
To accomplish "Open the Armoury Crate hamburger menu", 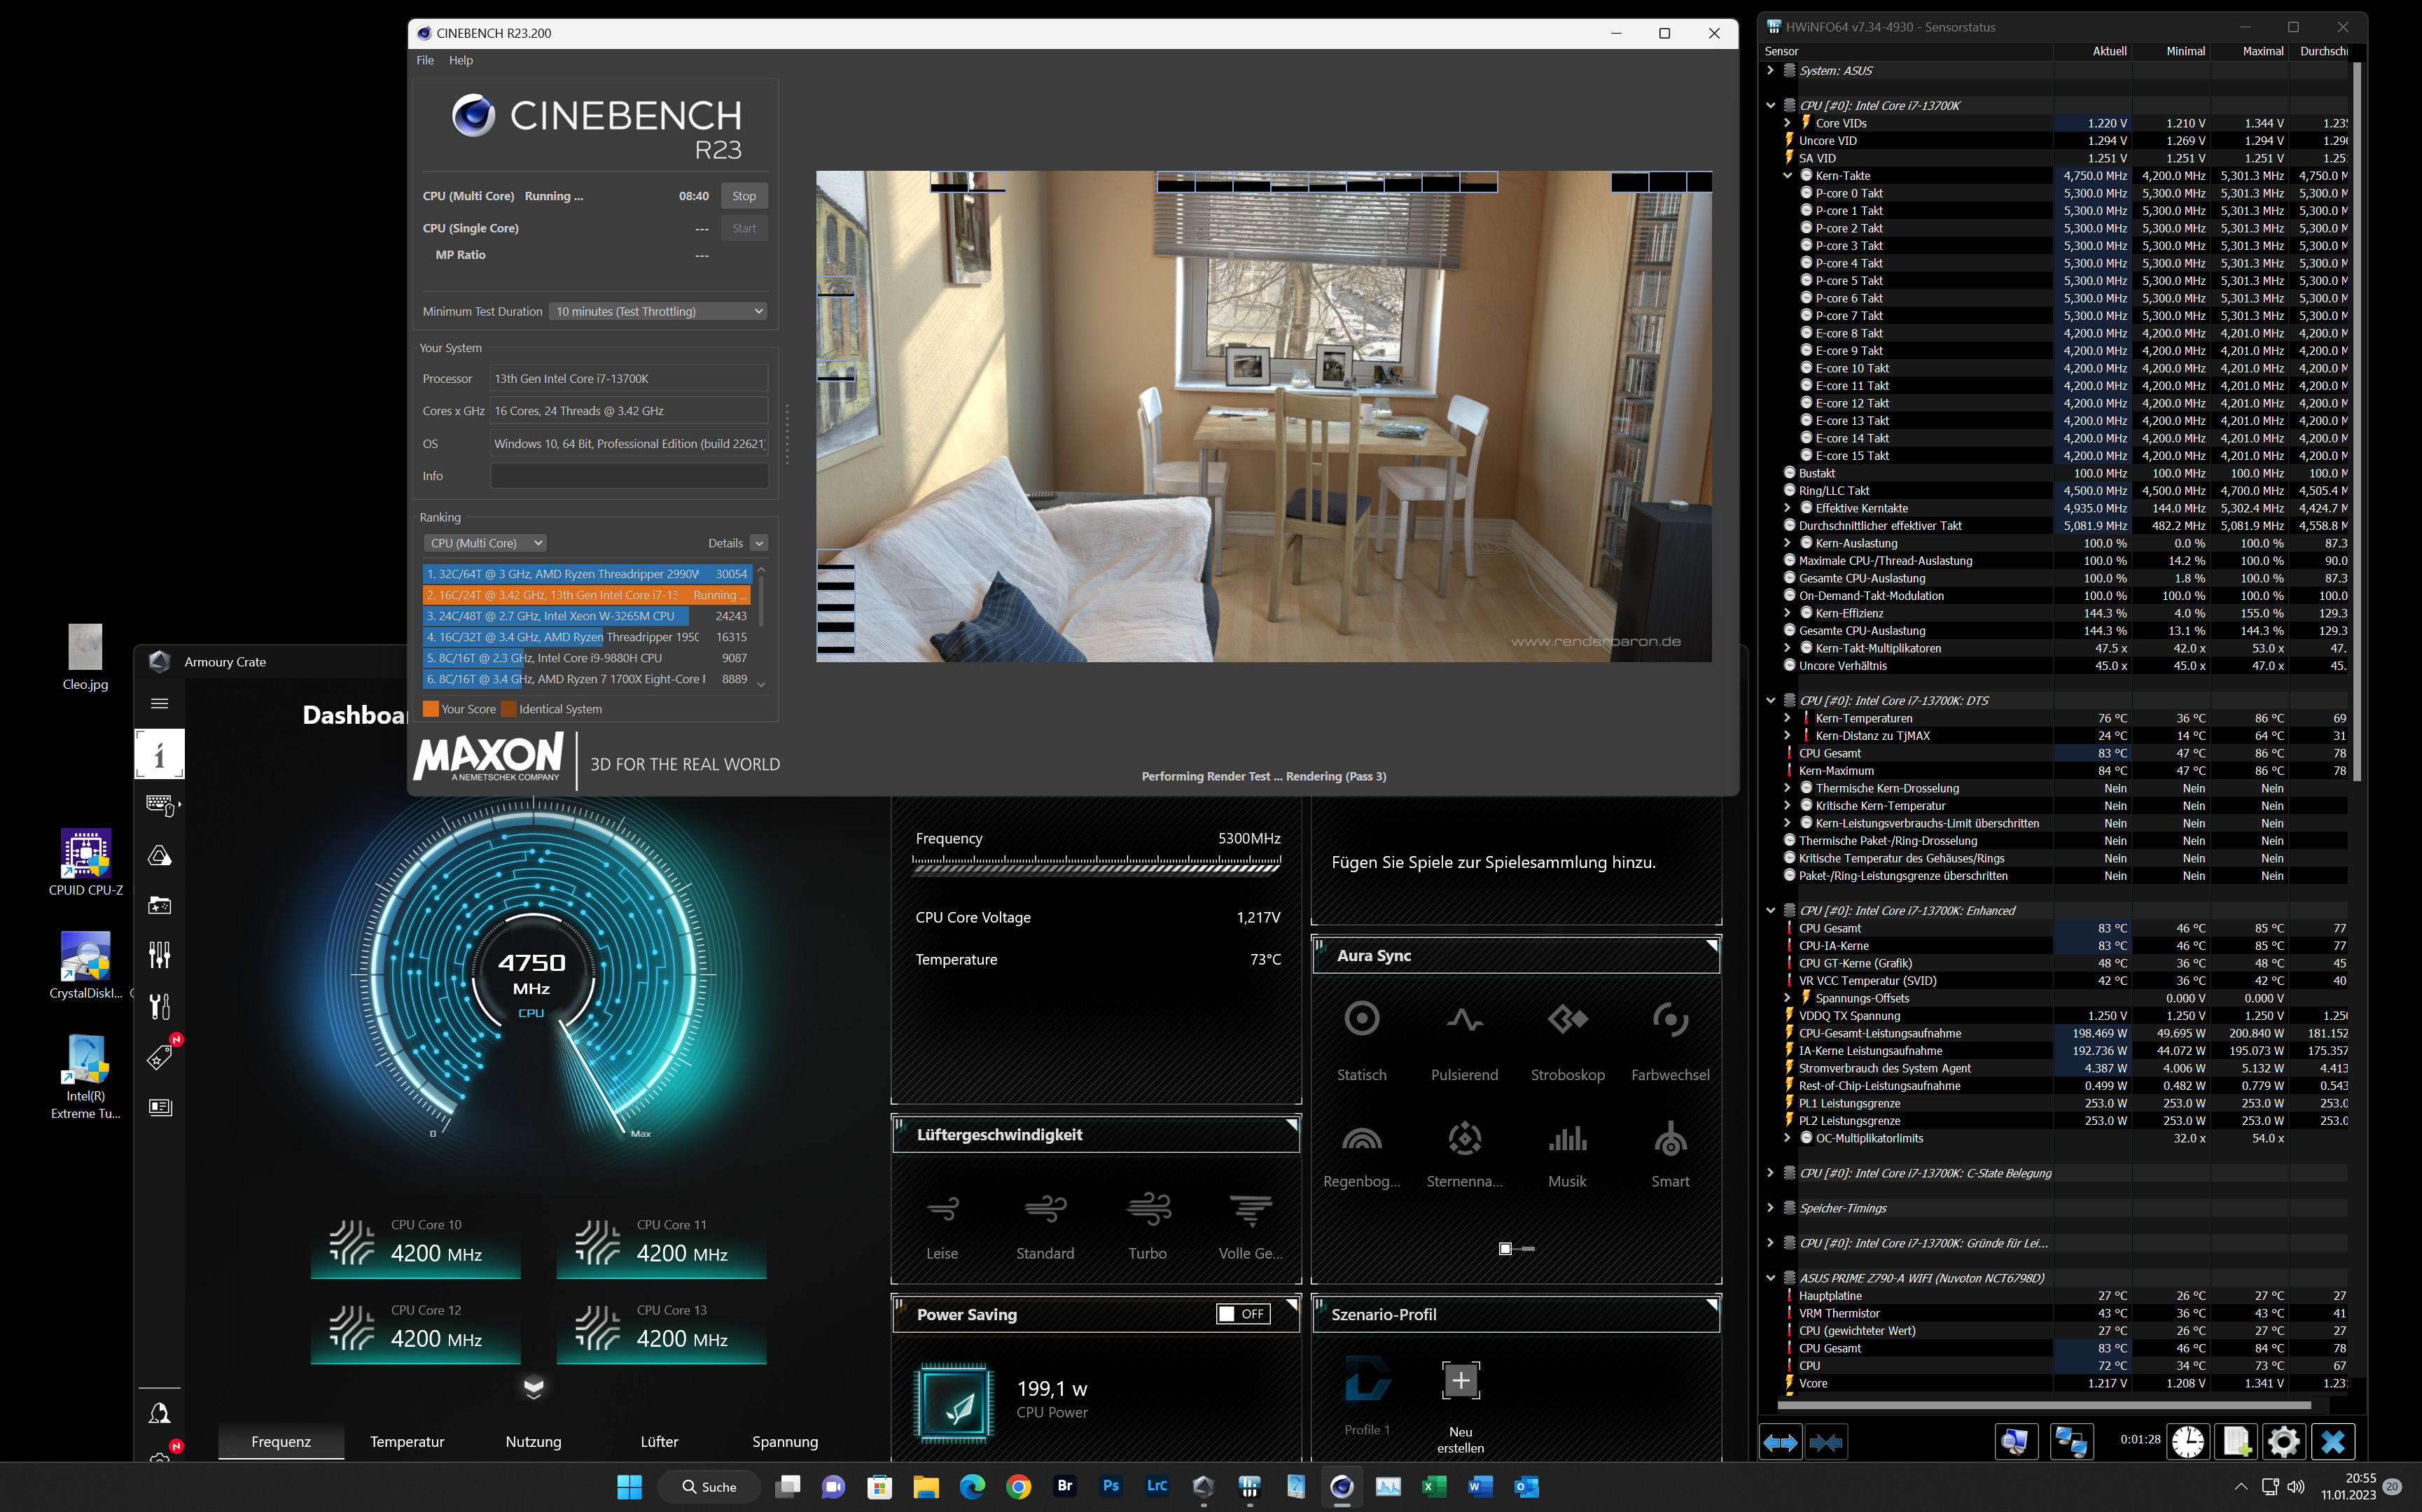I will (x=159, y=703).
